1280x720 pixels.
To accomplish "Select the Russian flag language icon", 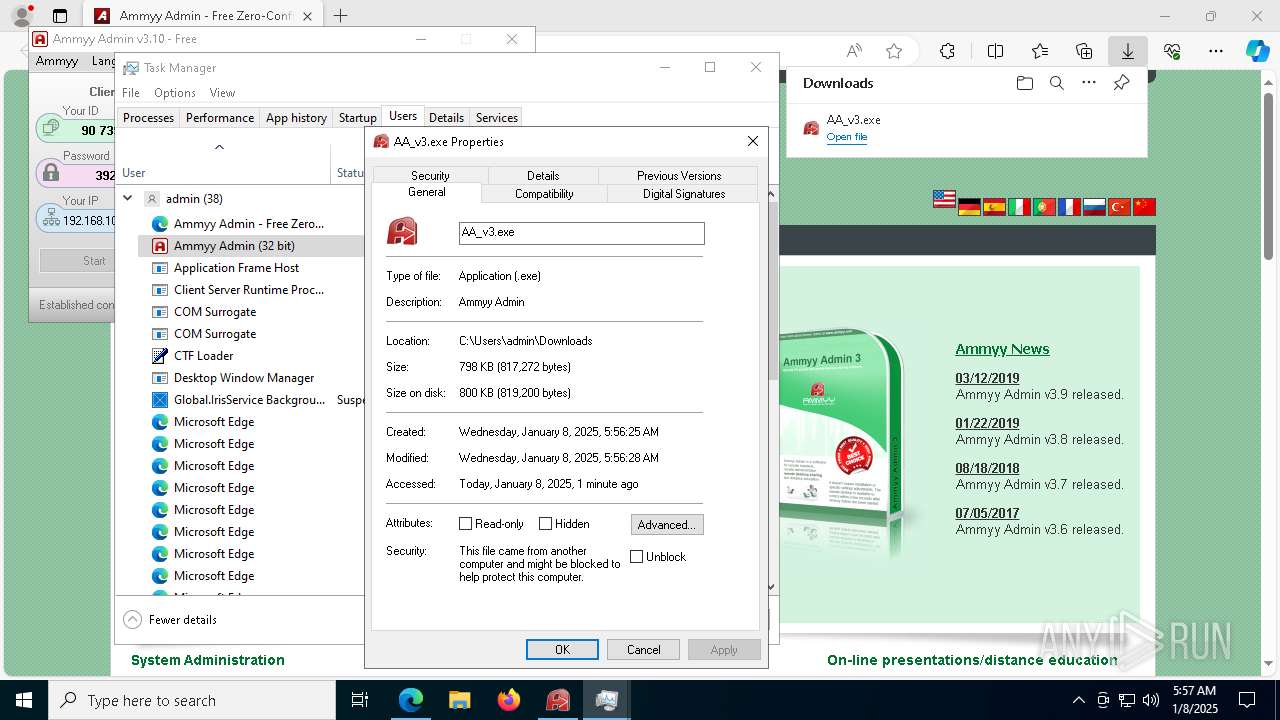I will (x=1094, y=207).
